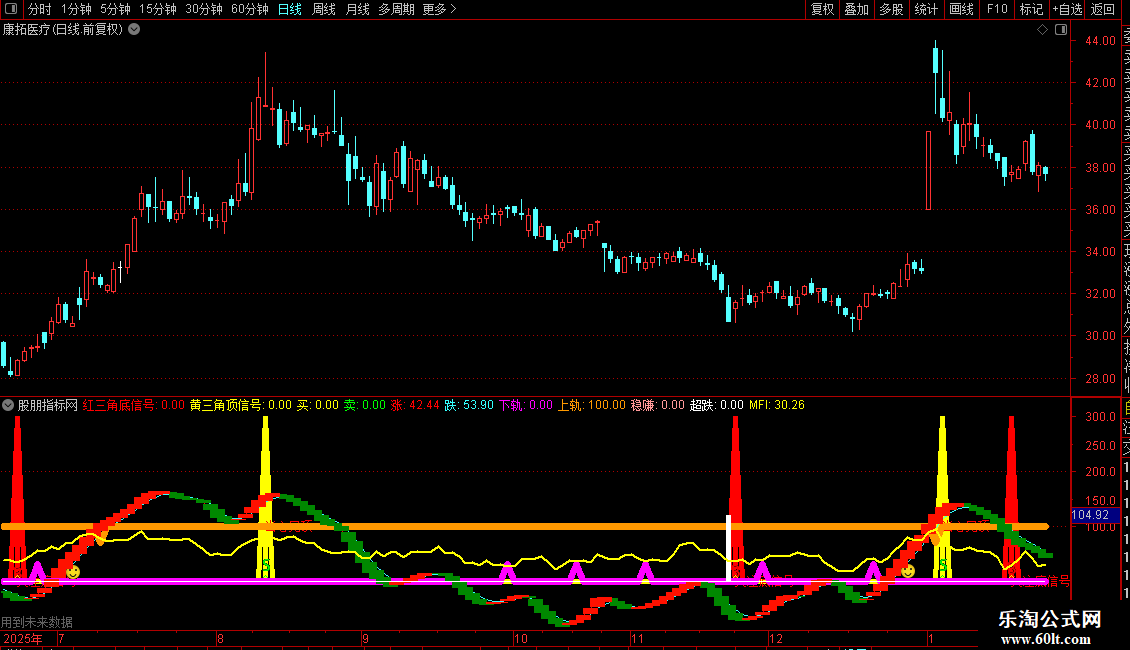Expand the 股朋指标网 indicator dropdown
The image size is (1130, 650).
click(8, 405)
